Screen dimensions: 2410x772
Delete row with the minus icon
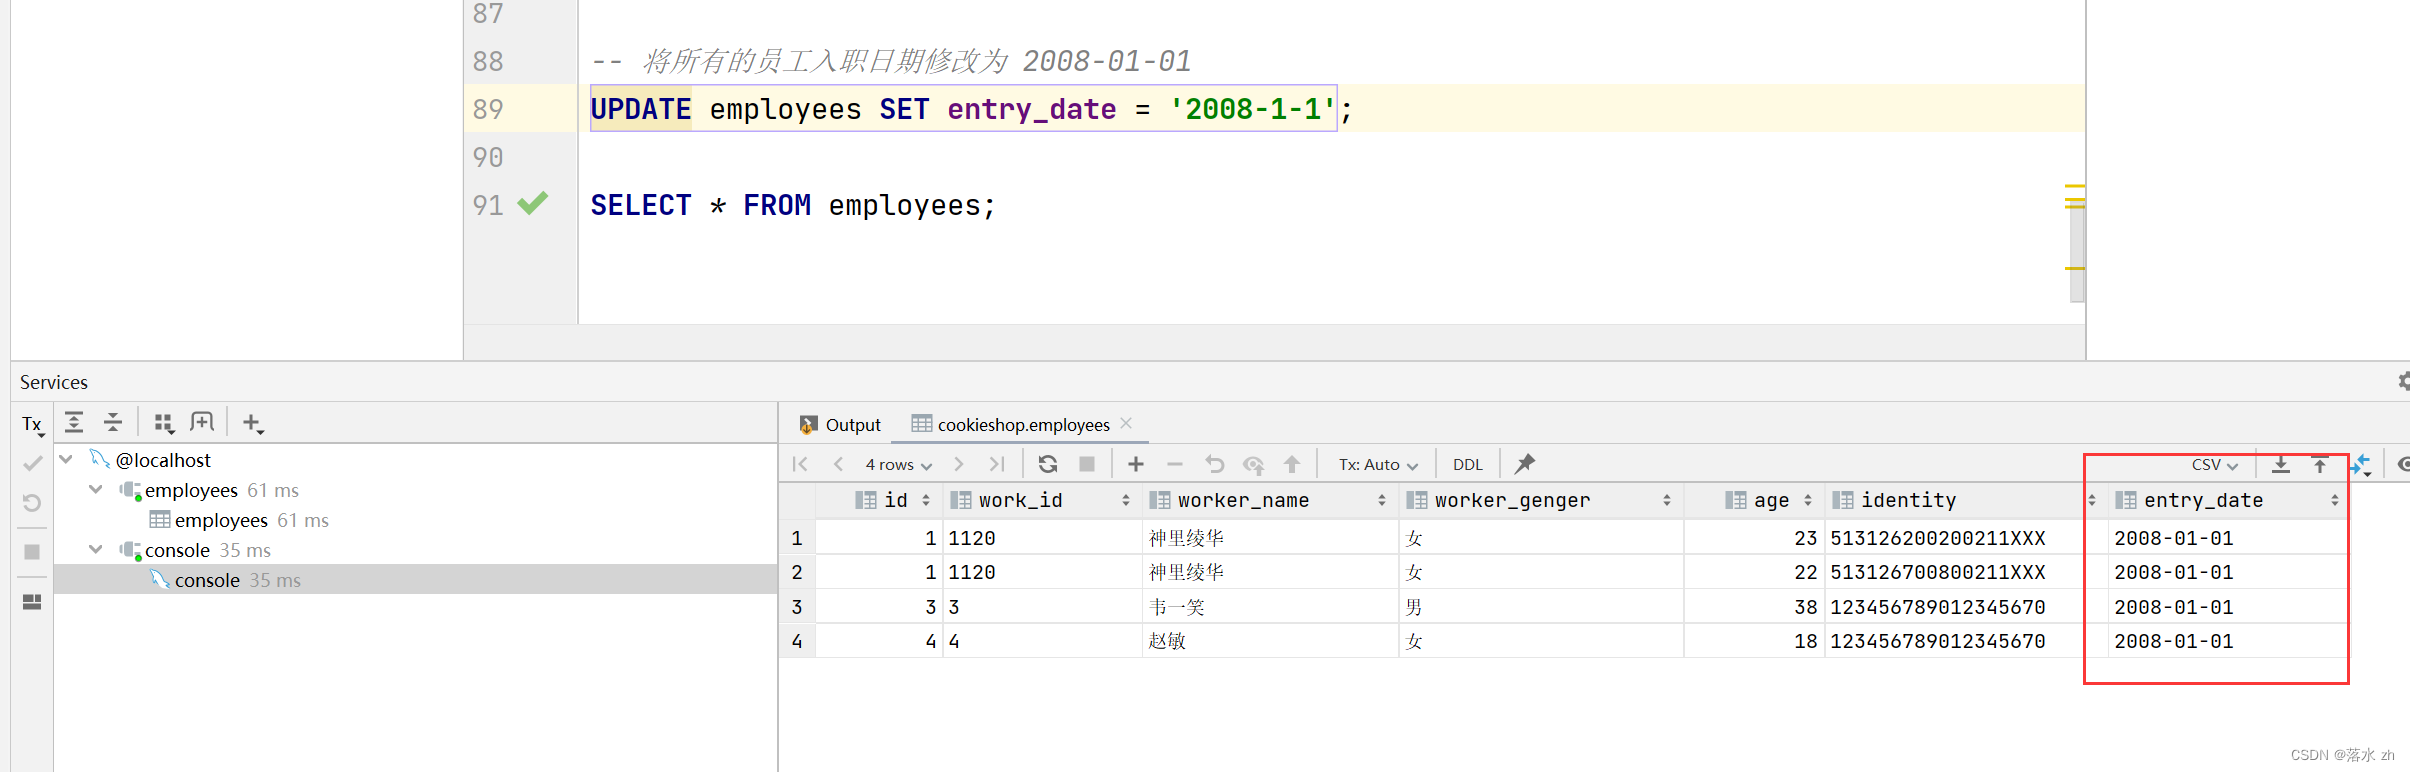click(x=1175, y=464)
